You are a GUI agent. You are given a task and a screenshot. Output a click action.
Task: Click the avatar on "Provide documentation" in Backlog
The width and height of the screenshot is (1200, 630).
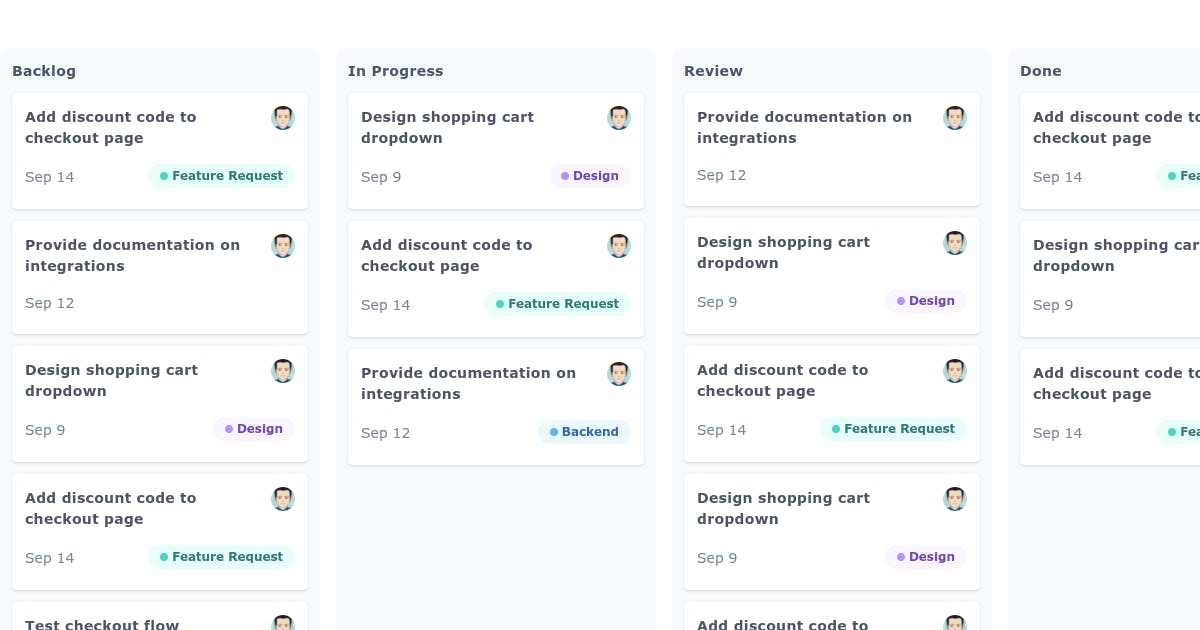tap(283, 245)
